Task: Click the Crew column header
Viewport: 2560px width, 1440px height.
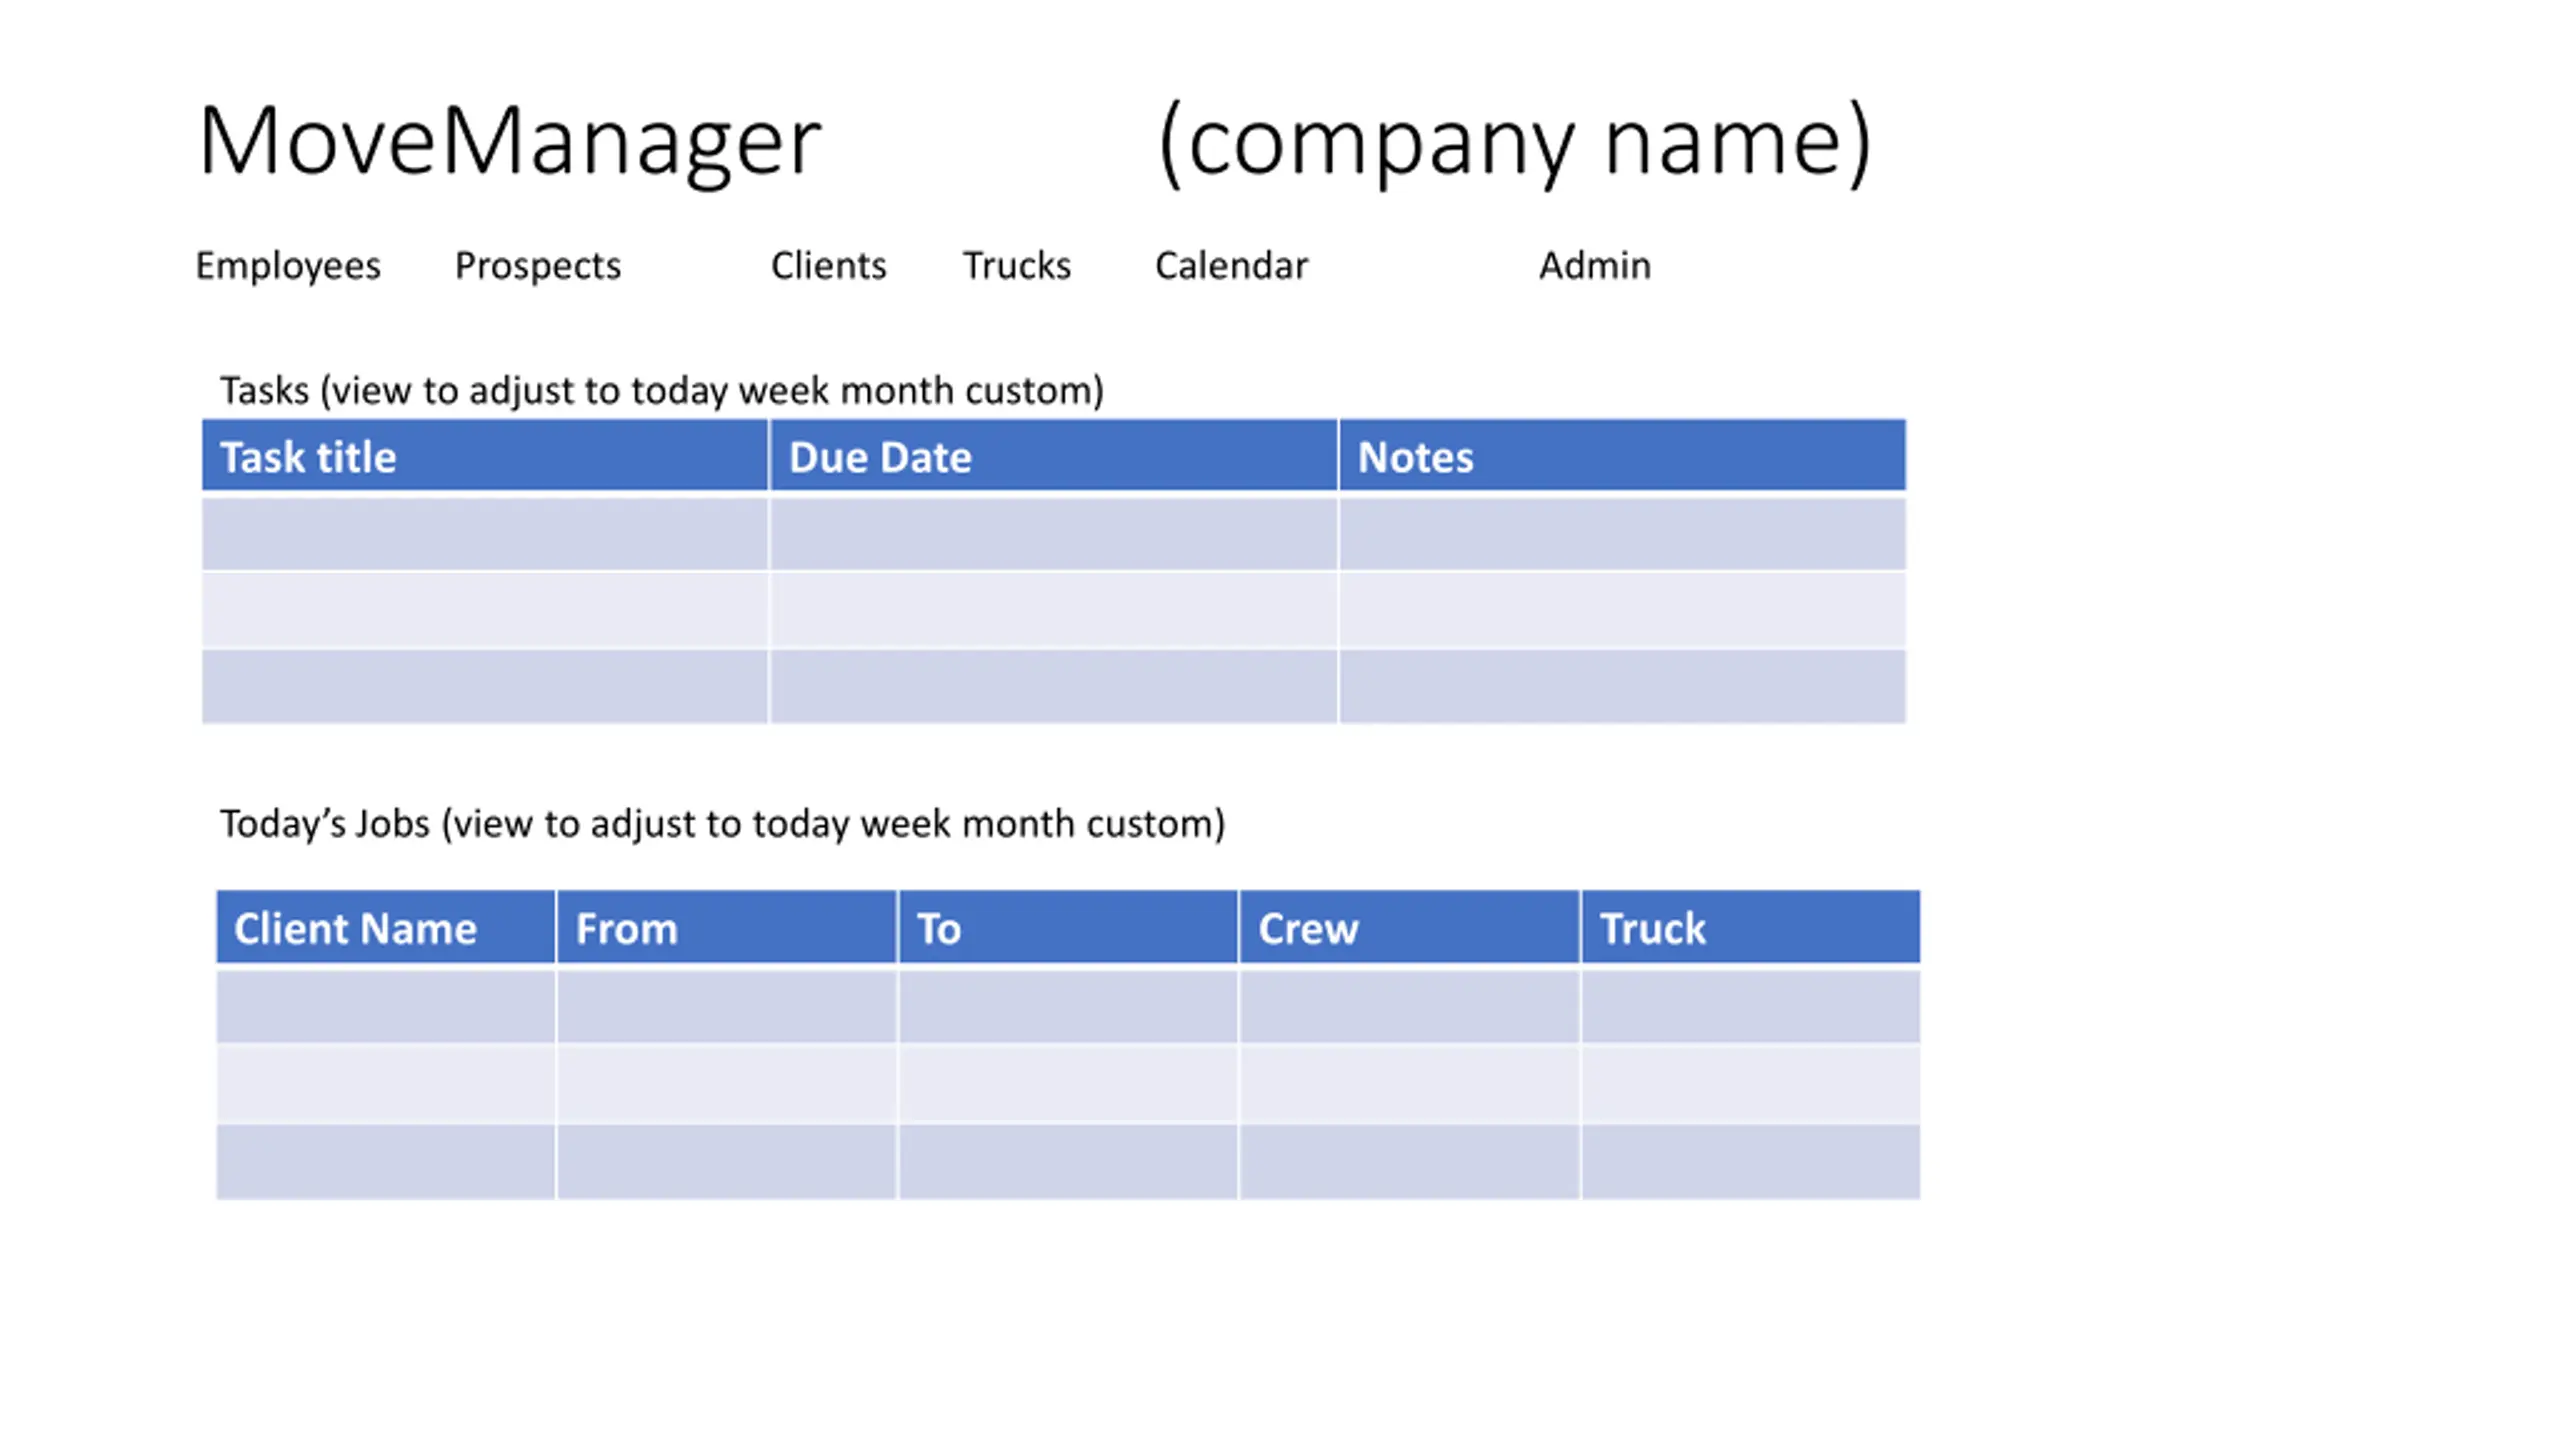Action: point(1409,928)
